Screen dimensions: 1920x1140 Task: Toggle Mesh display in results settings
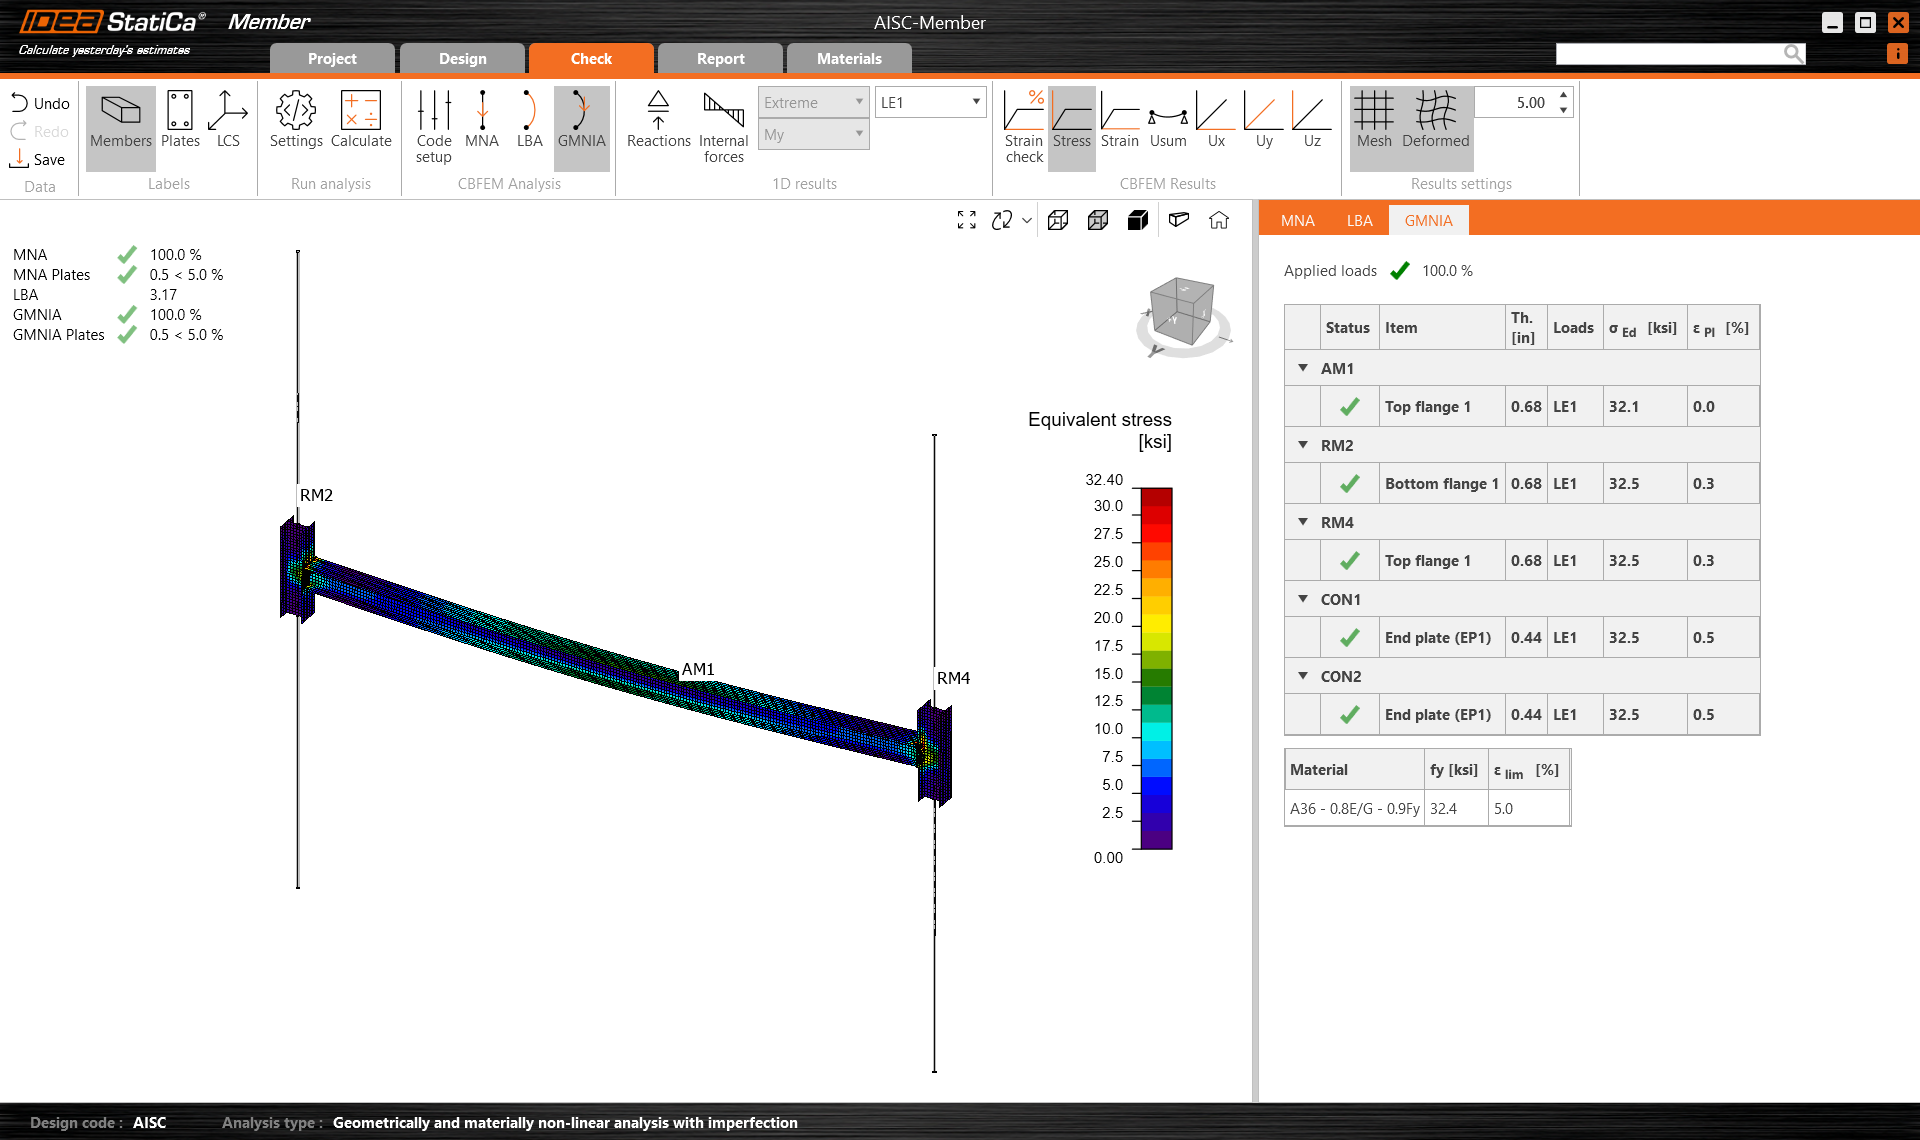point(1374,120)
